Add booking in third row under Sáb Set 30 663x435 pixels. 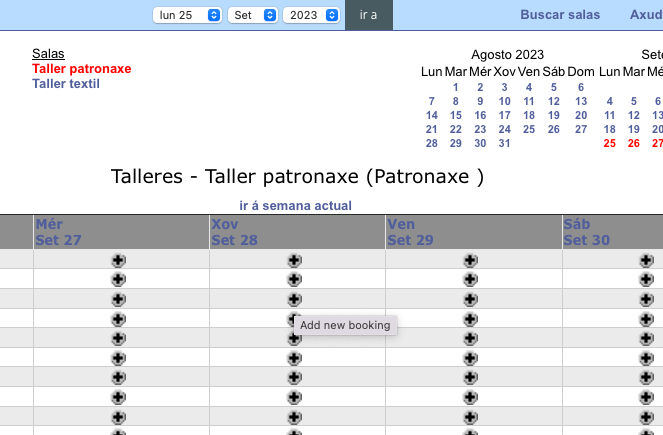646,299
